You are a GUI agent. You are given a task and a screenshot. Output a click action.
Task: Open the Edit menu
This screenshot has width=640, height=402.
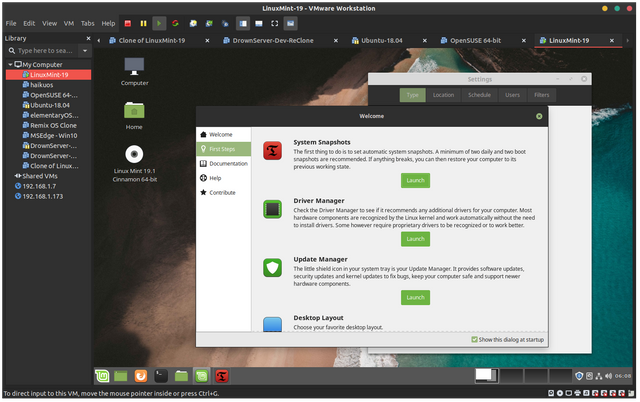pos(29,23)
